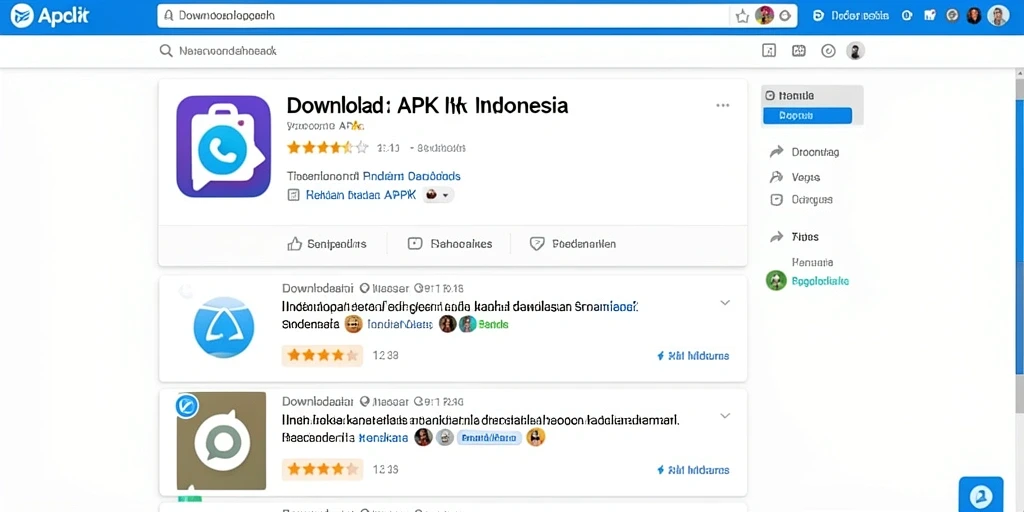Click the 'Hemde' sidebar heading
This screenshot has height=512, width=1024.
coord(790,95)
